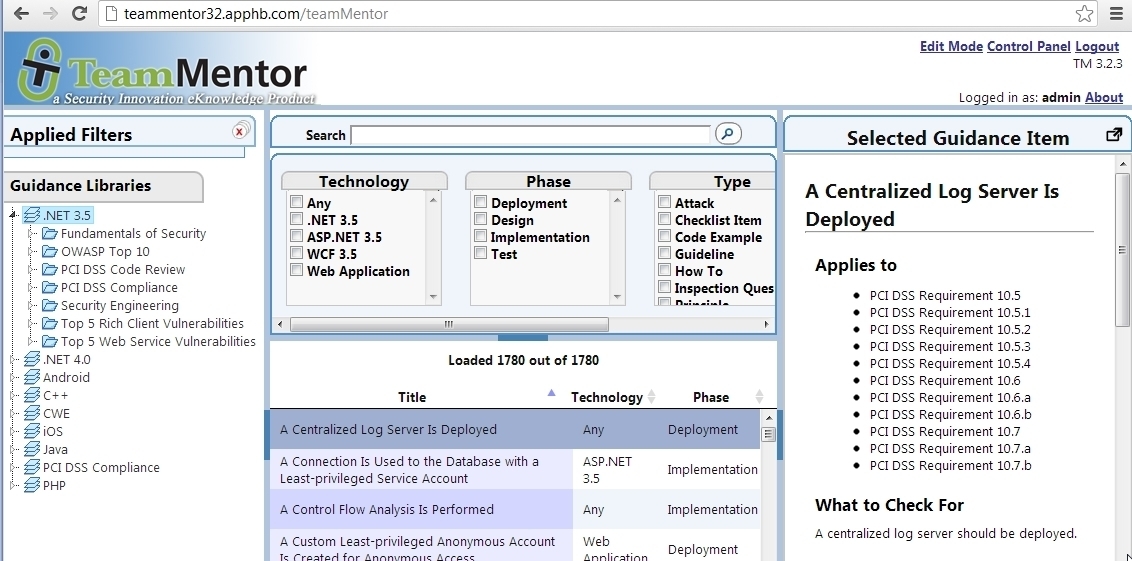Reload the page using browser refresh icon
This screenshot has height=561, width=1132.
pos(79,14)
